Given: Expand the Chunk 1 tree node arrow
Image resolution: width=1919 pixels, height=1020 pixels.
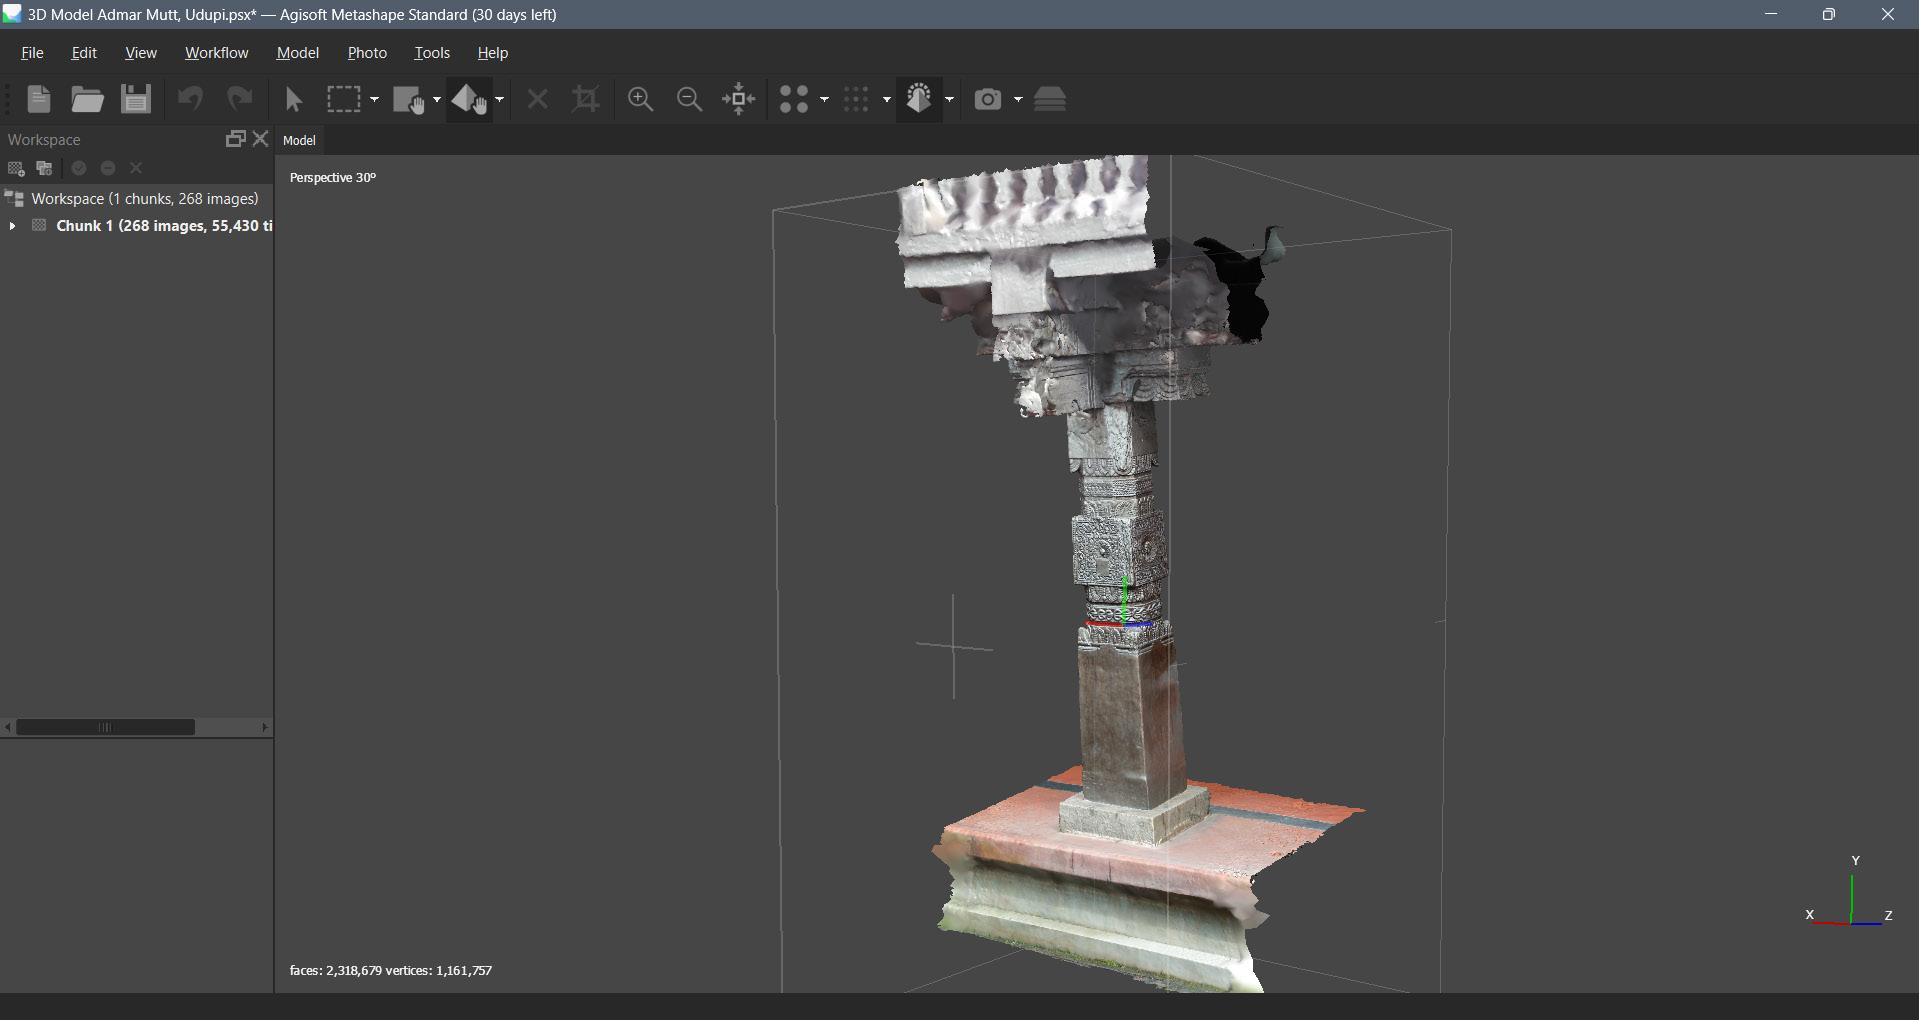Looking at the screenshot, I should click(x=12, y=226).
